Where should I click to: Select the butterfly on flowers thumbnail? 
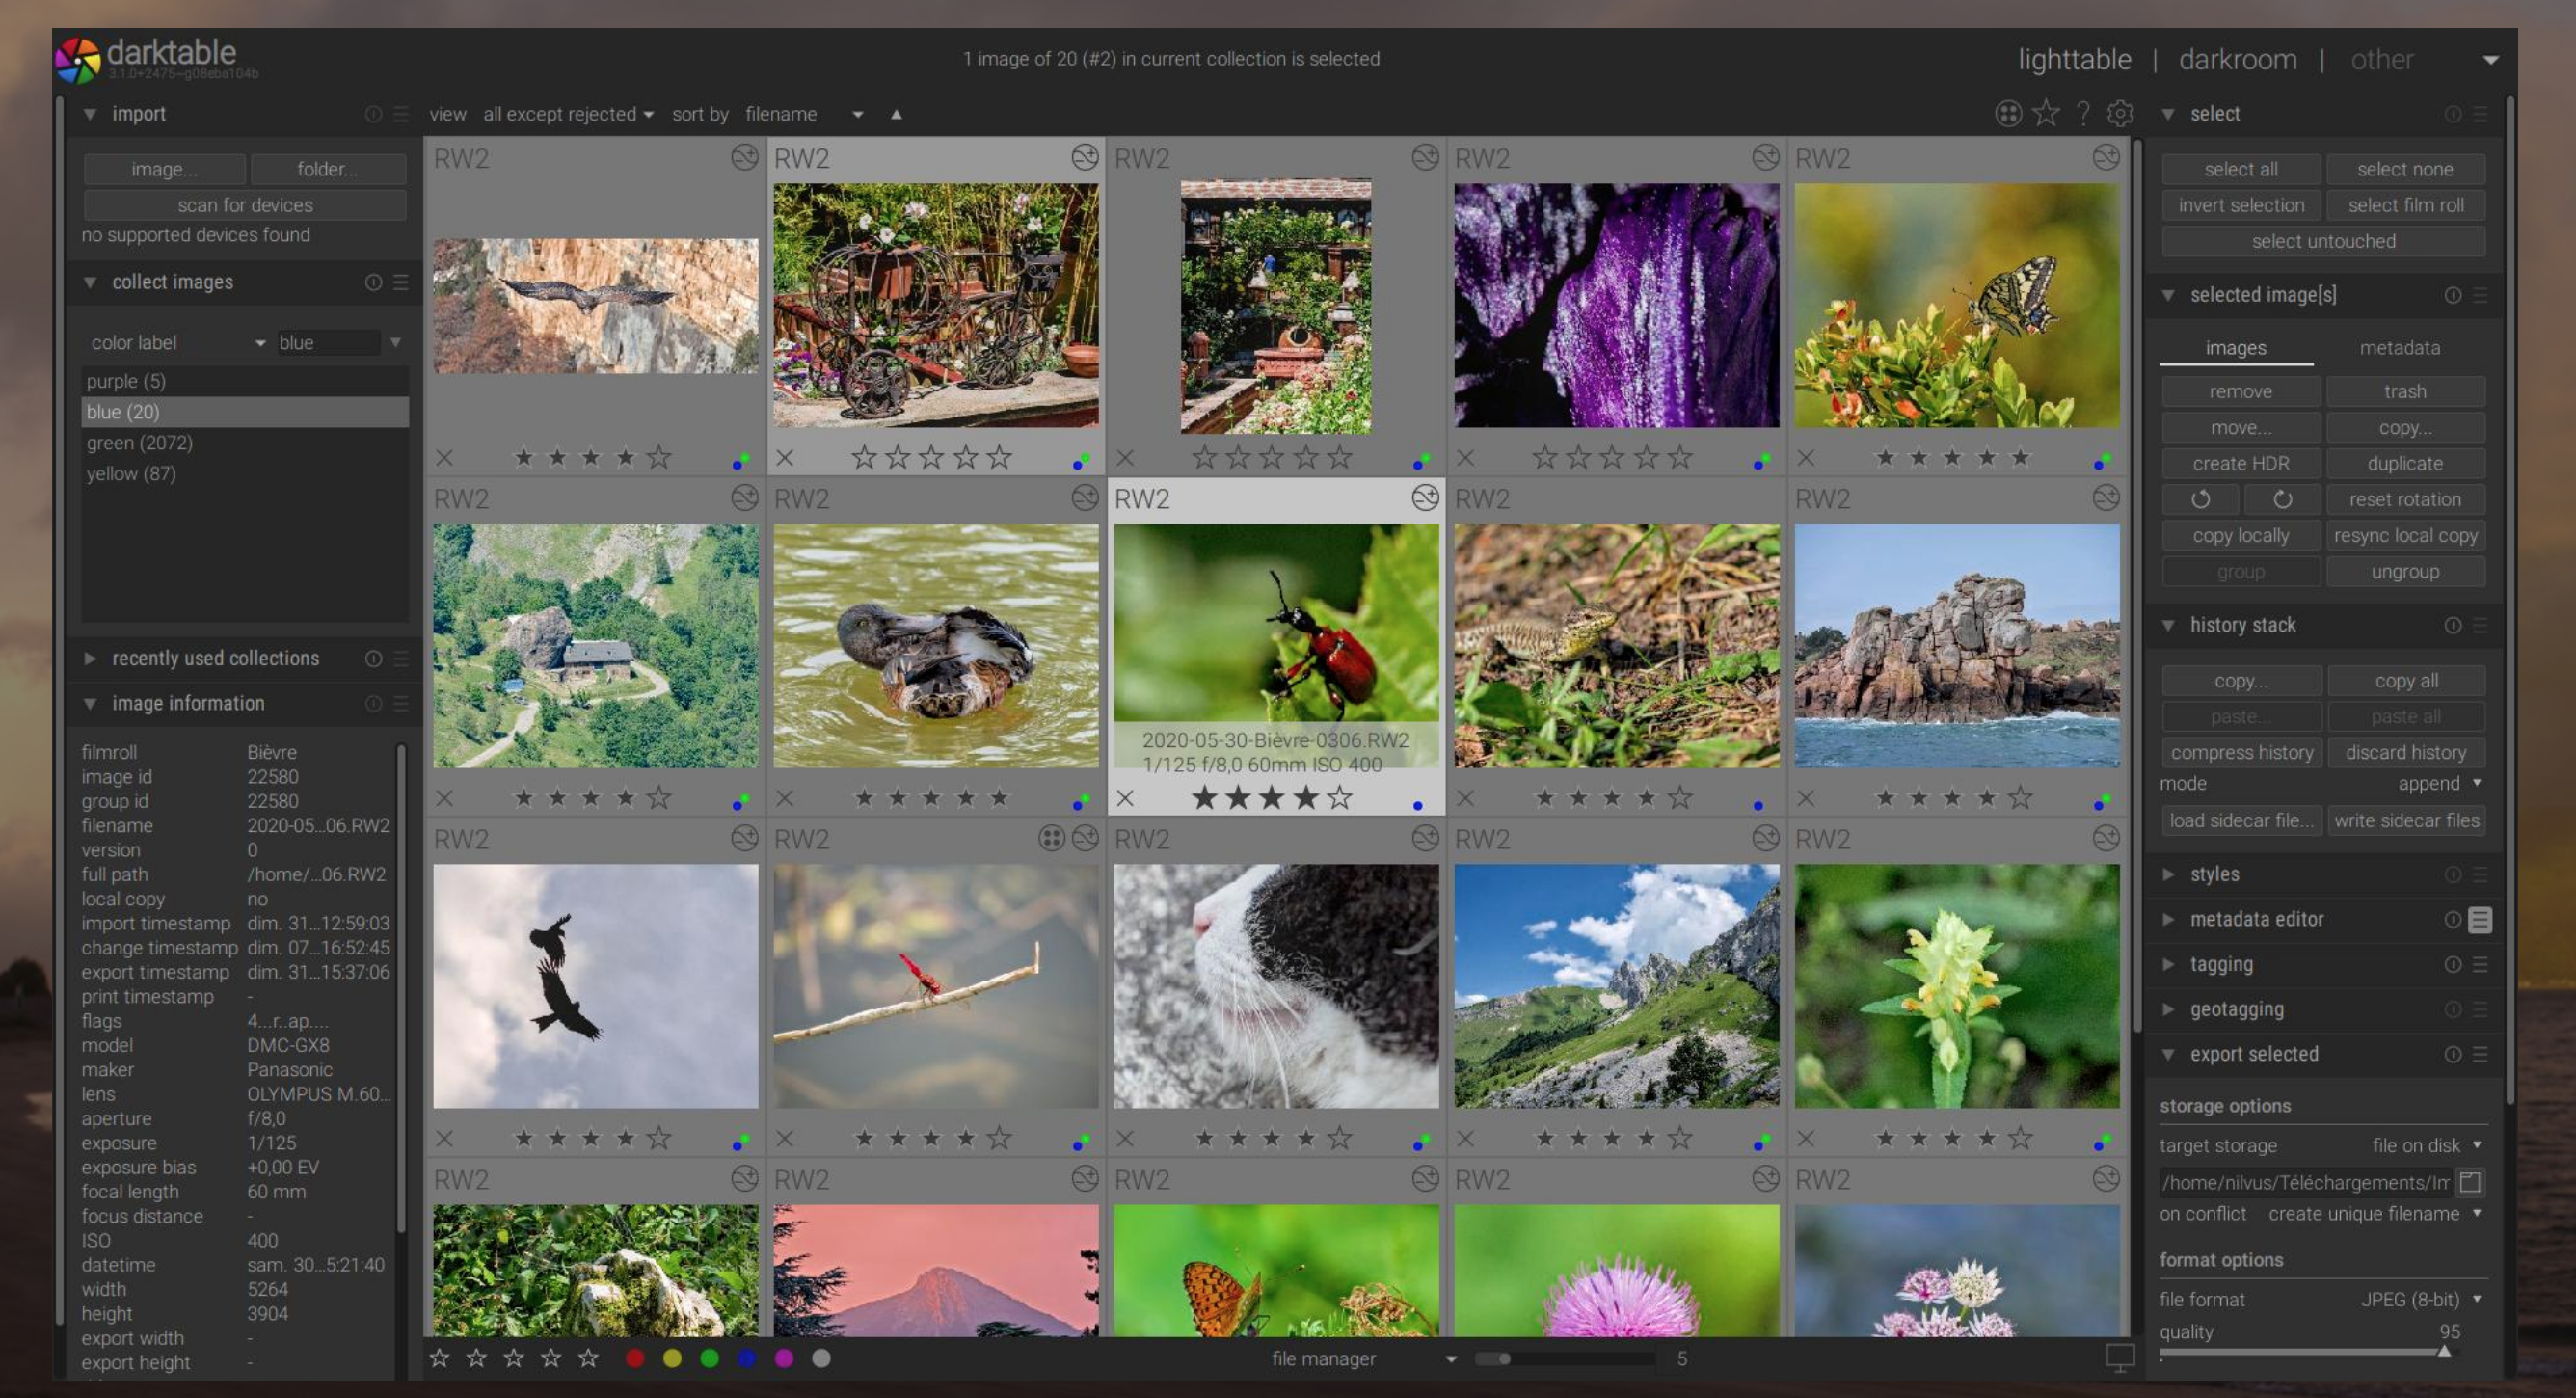click(1956, 305)
